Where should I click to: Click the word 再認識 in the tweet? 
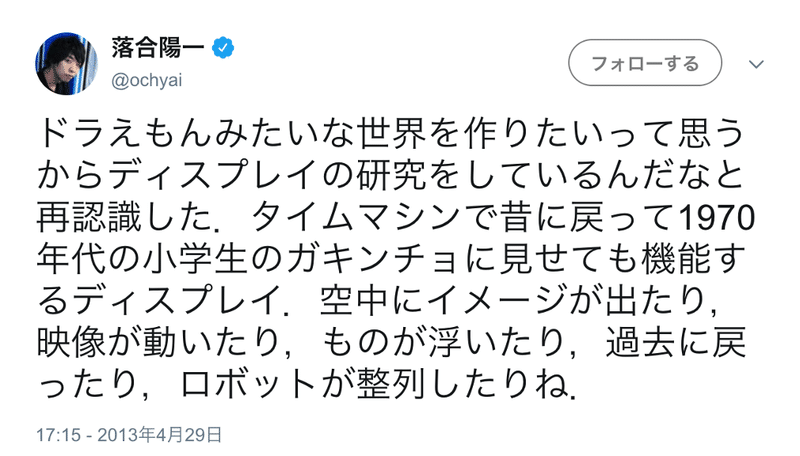pos(89,218)
